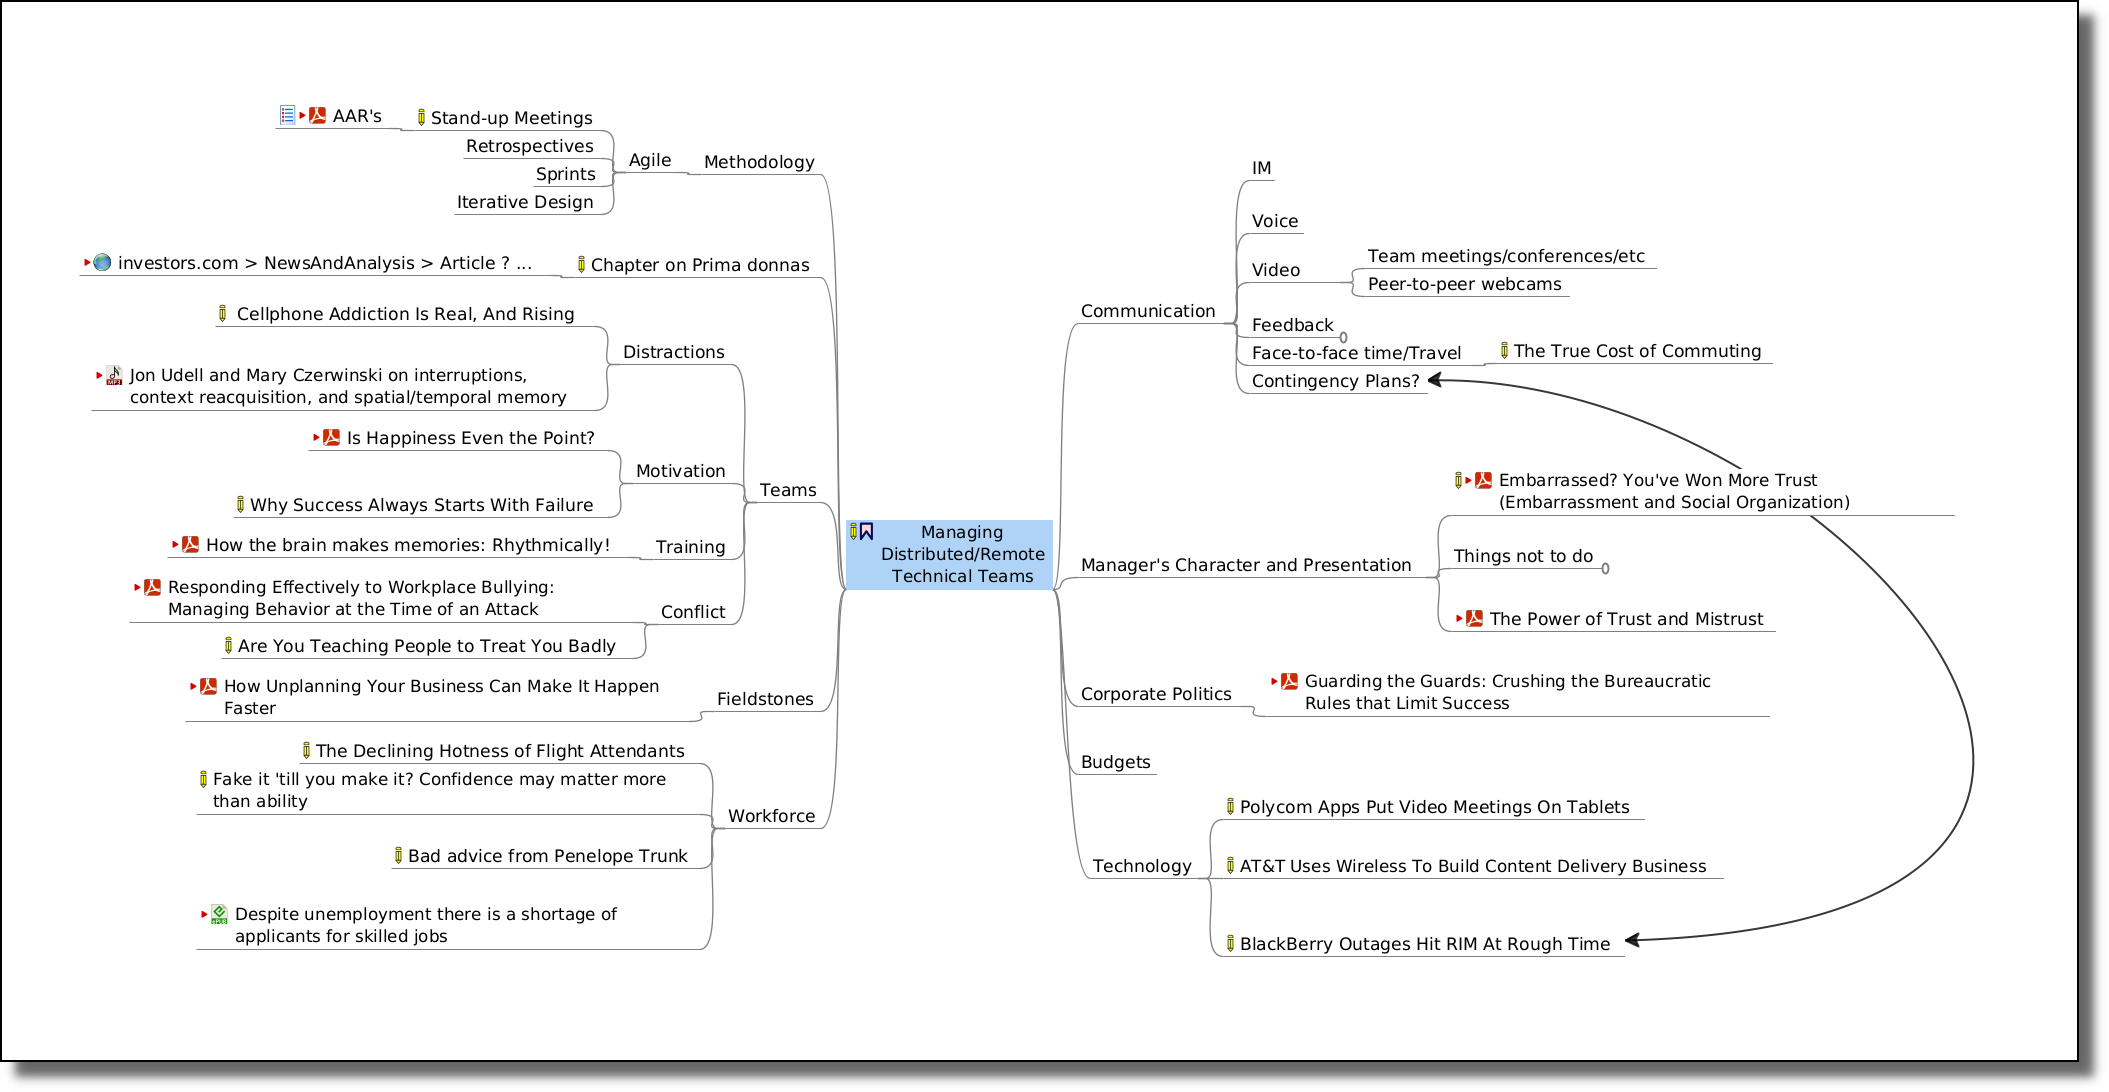Expand the folded Feedback node circle
Viewport: 2109px width, 1092px height.
point(1343,338)
